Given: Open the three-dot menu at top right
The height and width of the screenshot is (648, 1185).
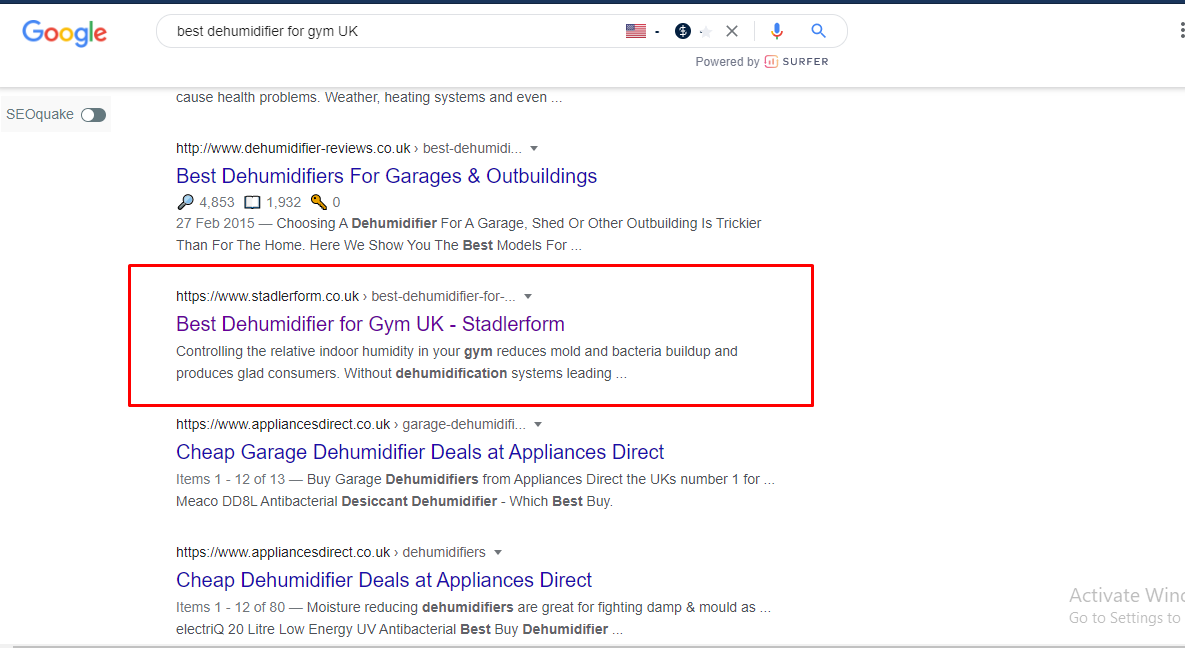Looking at the screenshot, I should 1181,31.
